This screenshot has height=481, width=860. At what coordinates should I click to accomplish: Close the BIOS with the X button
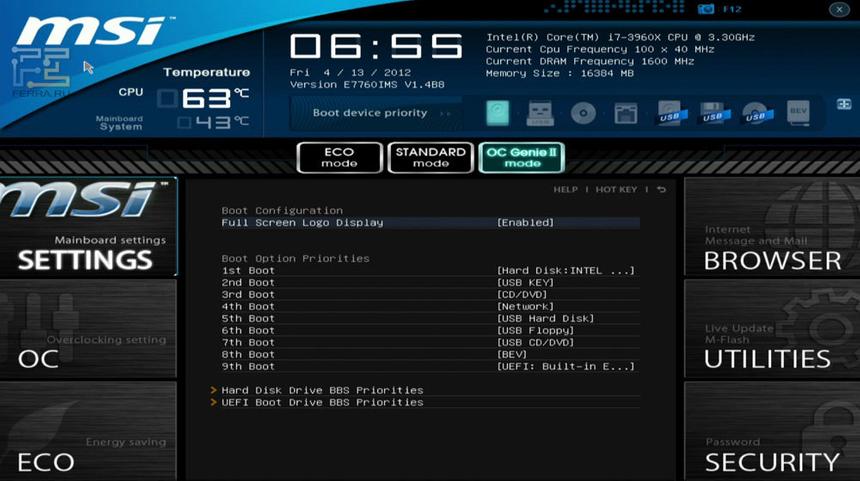click(x=839, y=9)
